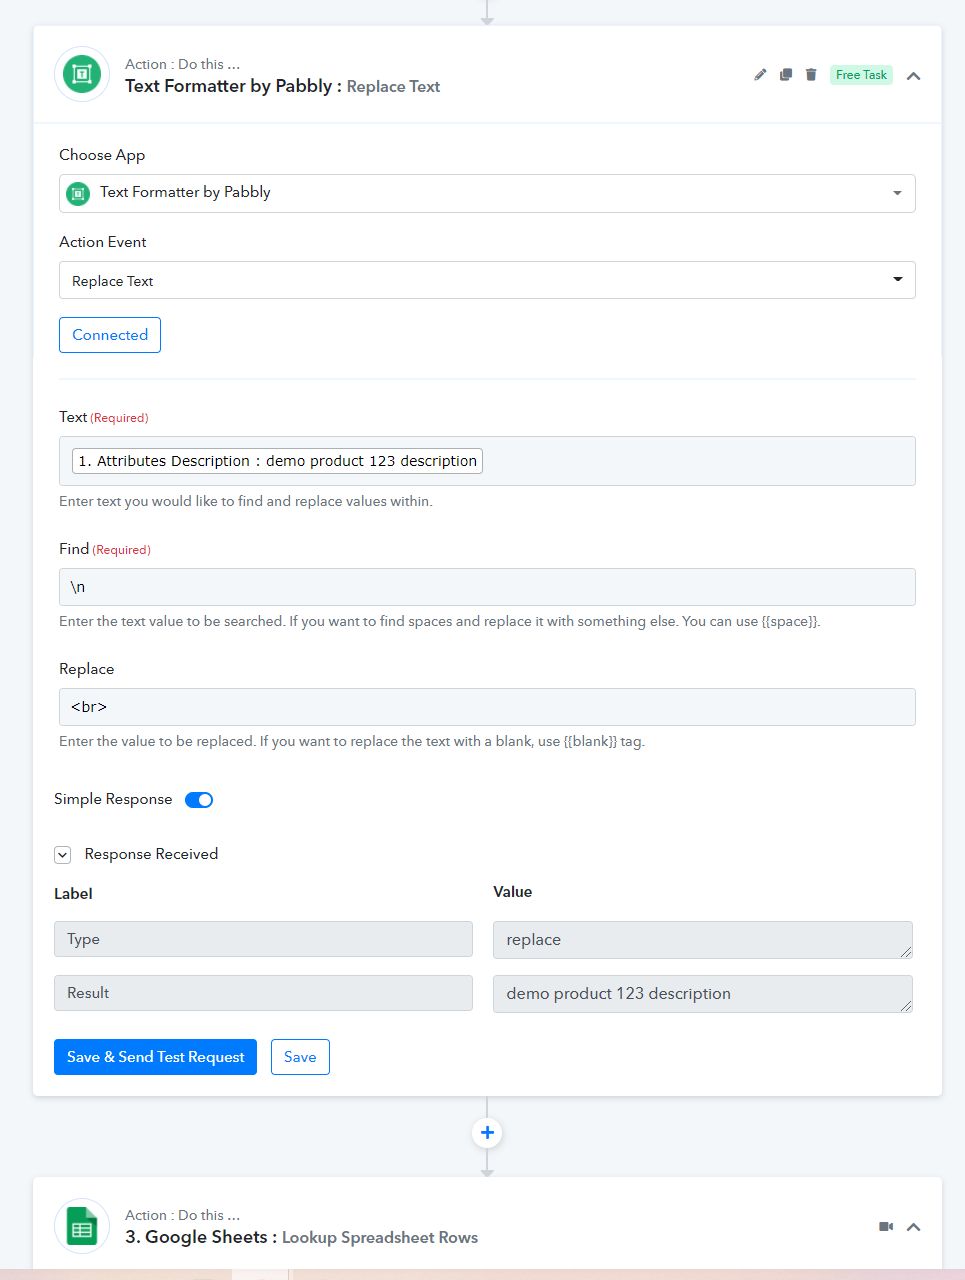The height and width of the screenshot is (1280, 965).
Task: Click the Response Received label
Action: [x=151, y=854]
